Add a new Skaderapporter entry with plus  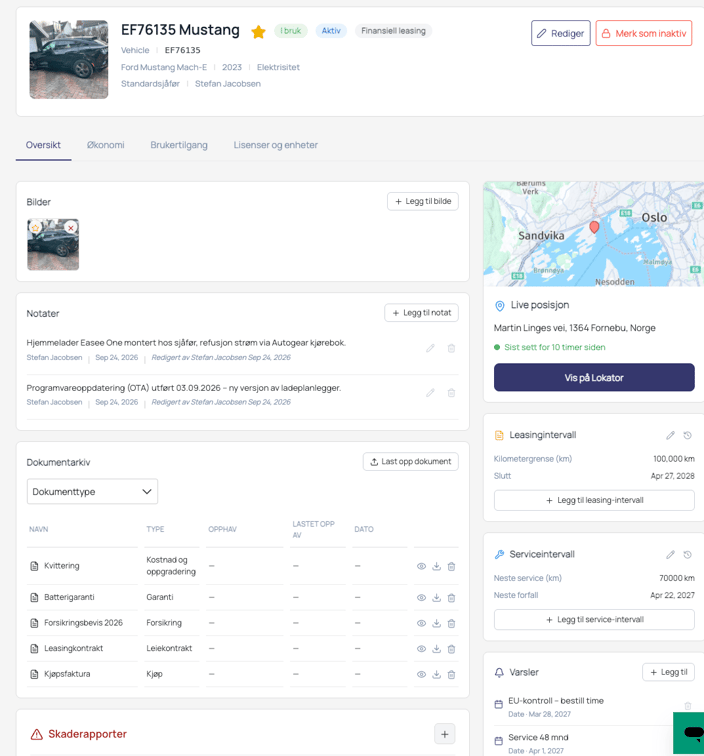(x=445, y=734)
